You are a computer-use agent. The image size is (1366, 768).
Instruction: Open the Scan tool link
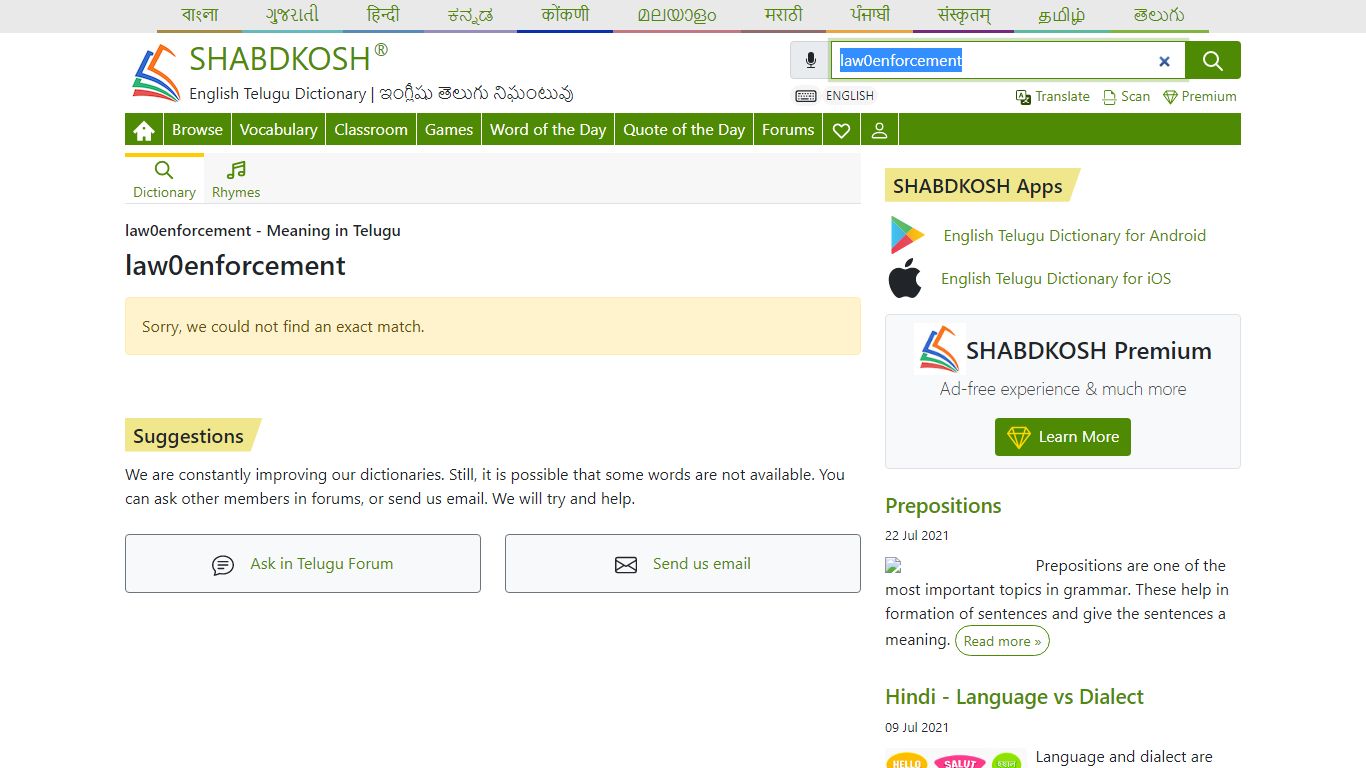(x=1126, y=97)
